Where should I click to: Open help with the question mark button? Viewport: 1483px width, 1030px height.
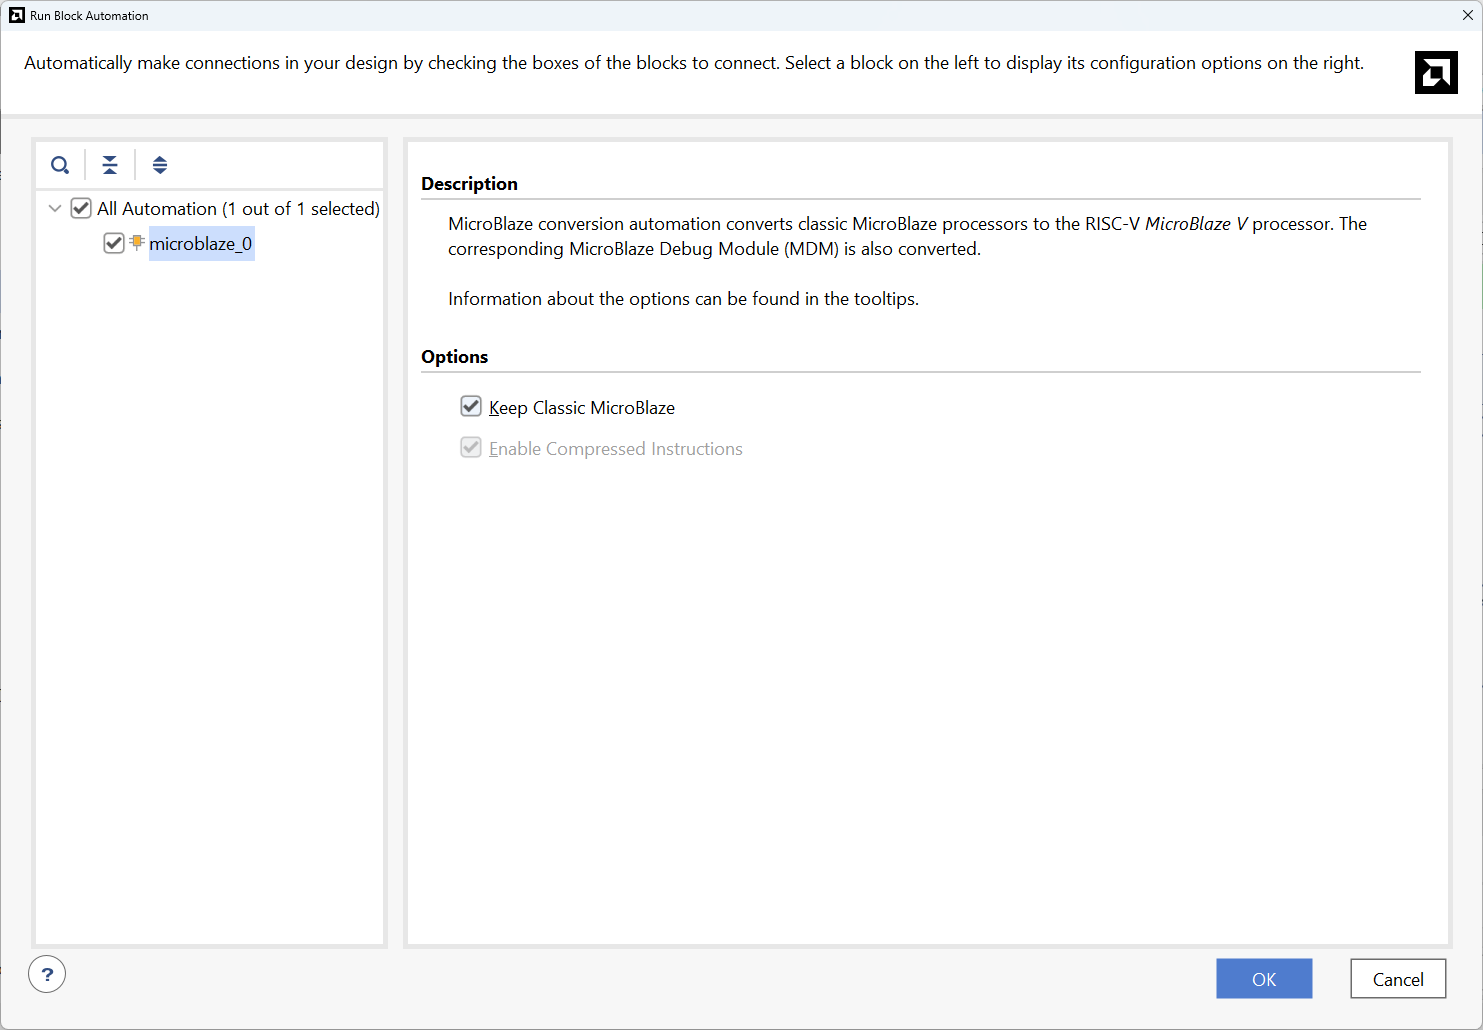click(x=47, y=974)
